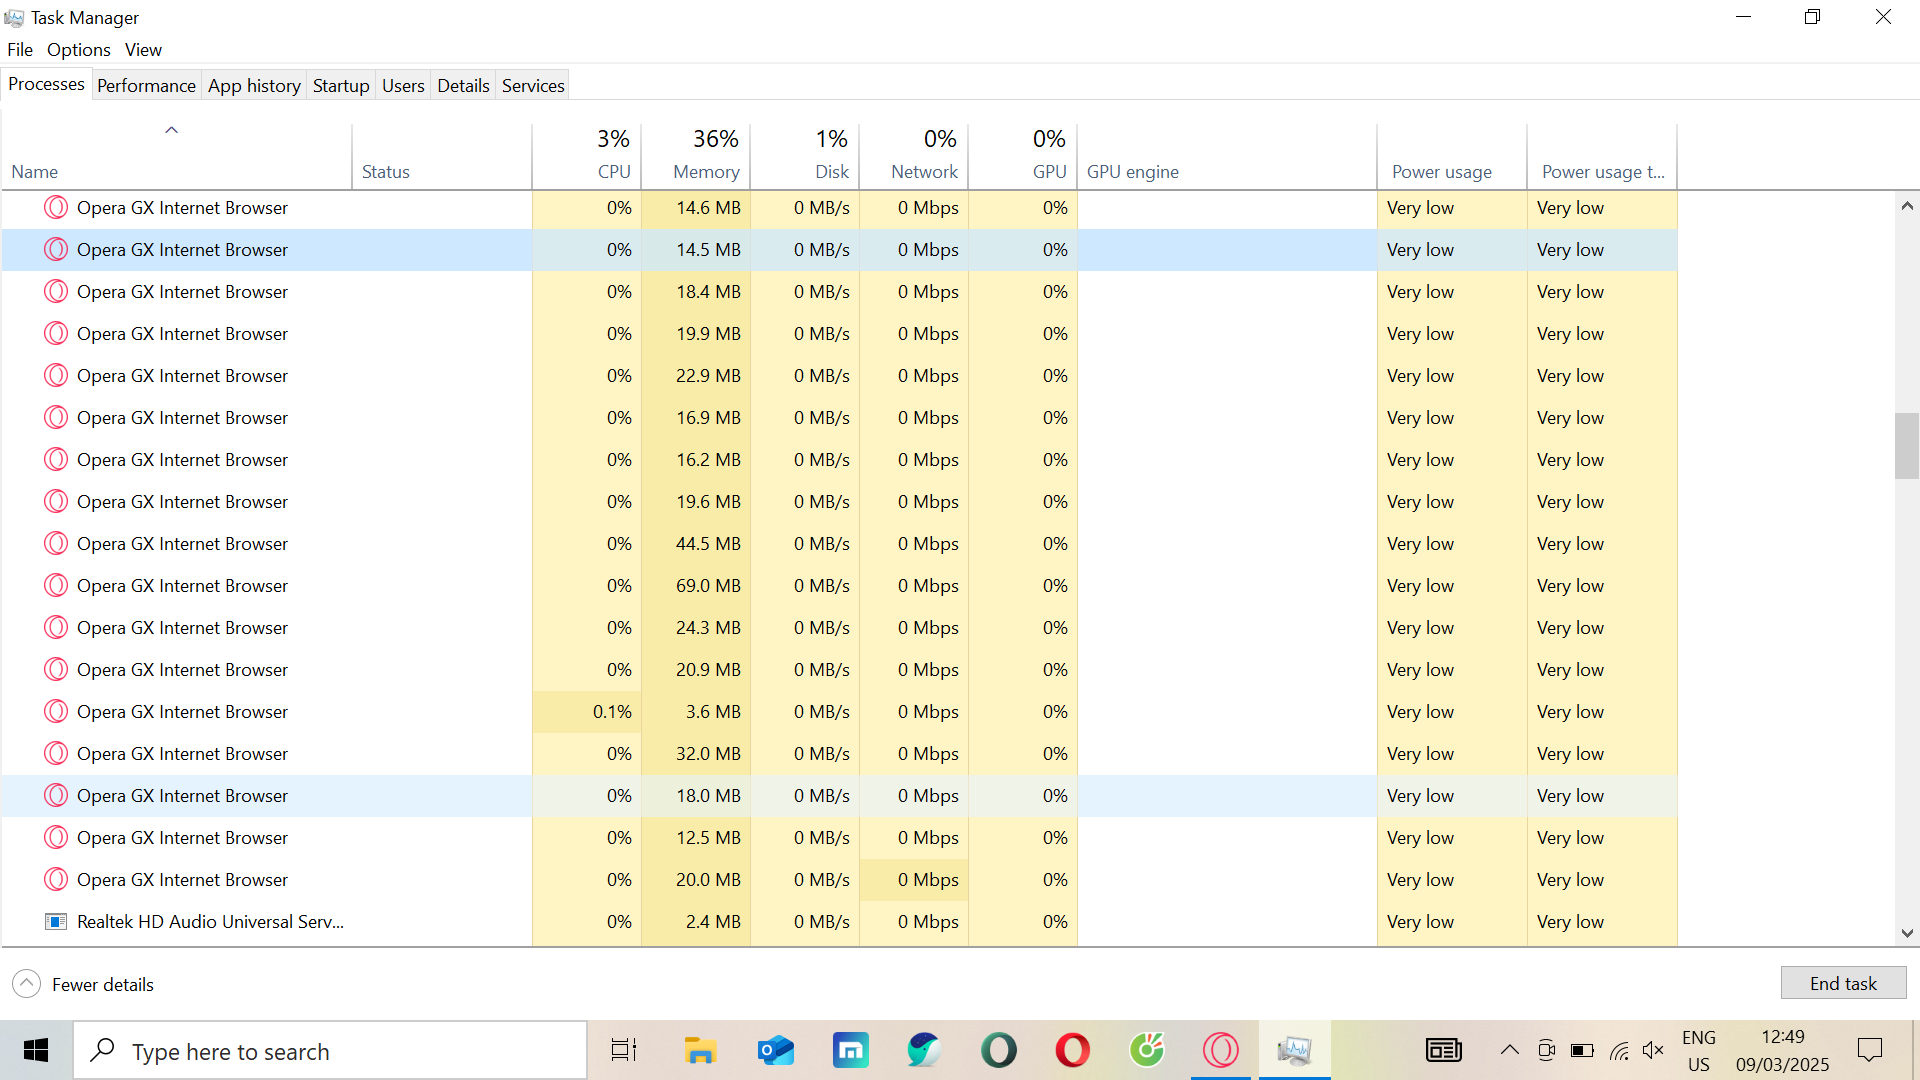Switch to App history tab

coord(254,86)
